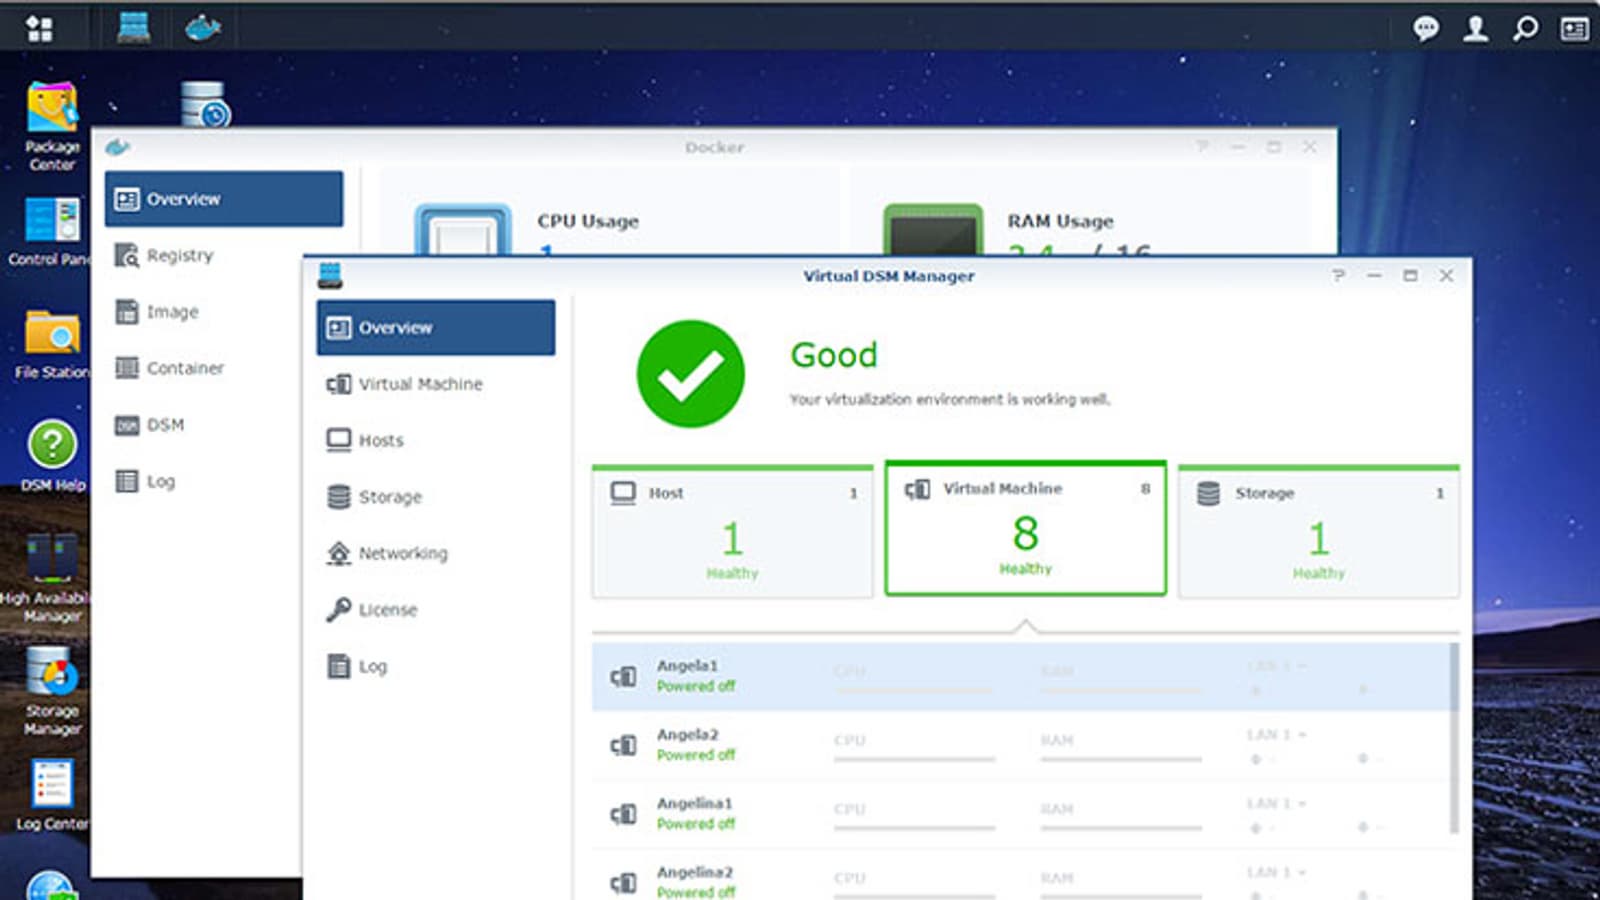
Task: Open Image in the Docker sidebar
Action: [224, 312]
